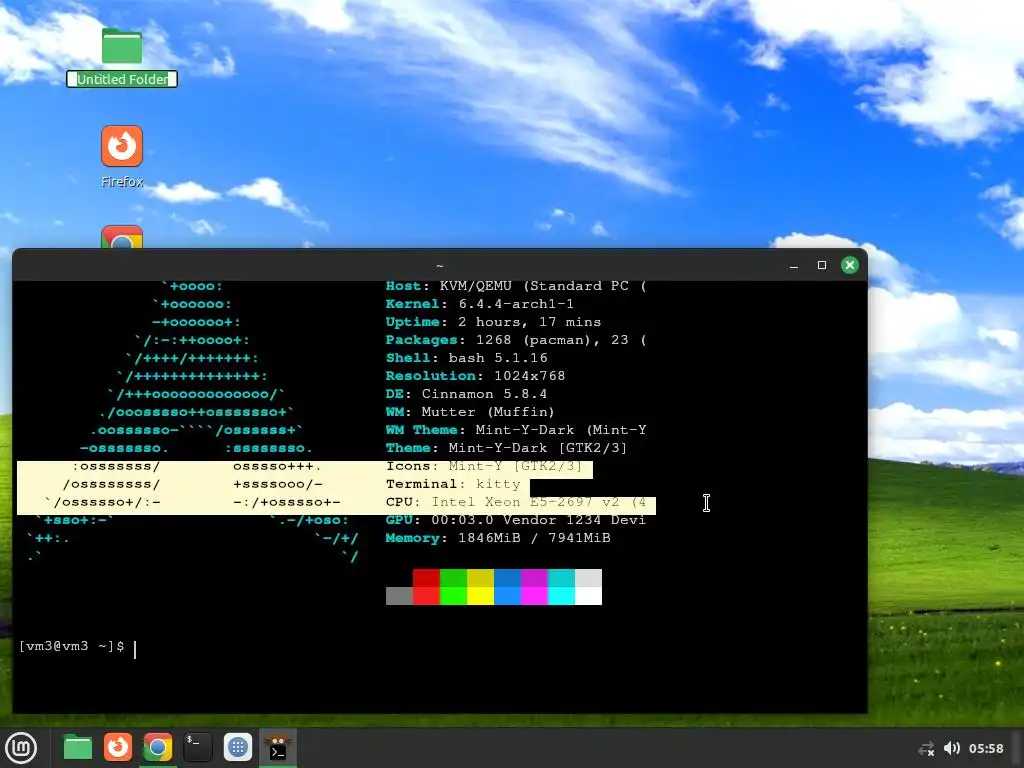Launch the terminal icon in the taskbar
This screenshot has width=1024, height=768.
click(198, 747)
